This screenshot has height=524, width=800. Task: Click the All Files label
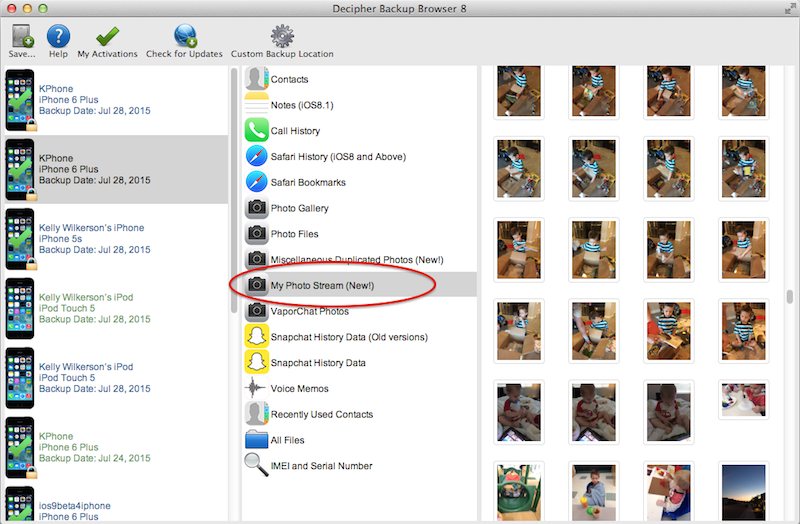coord(287,440)
